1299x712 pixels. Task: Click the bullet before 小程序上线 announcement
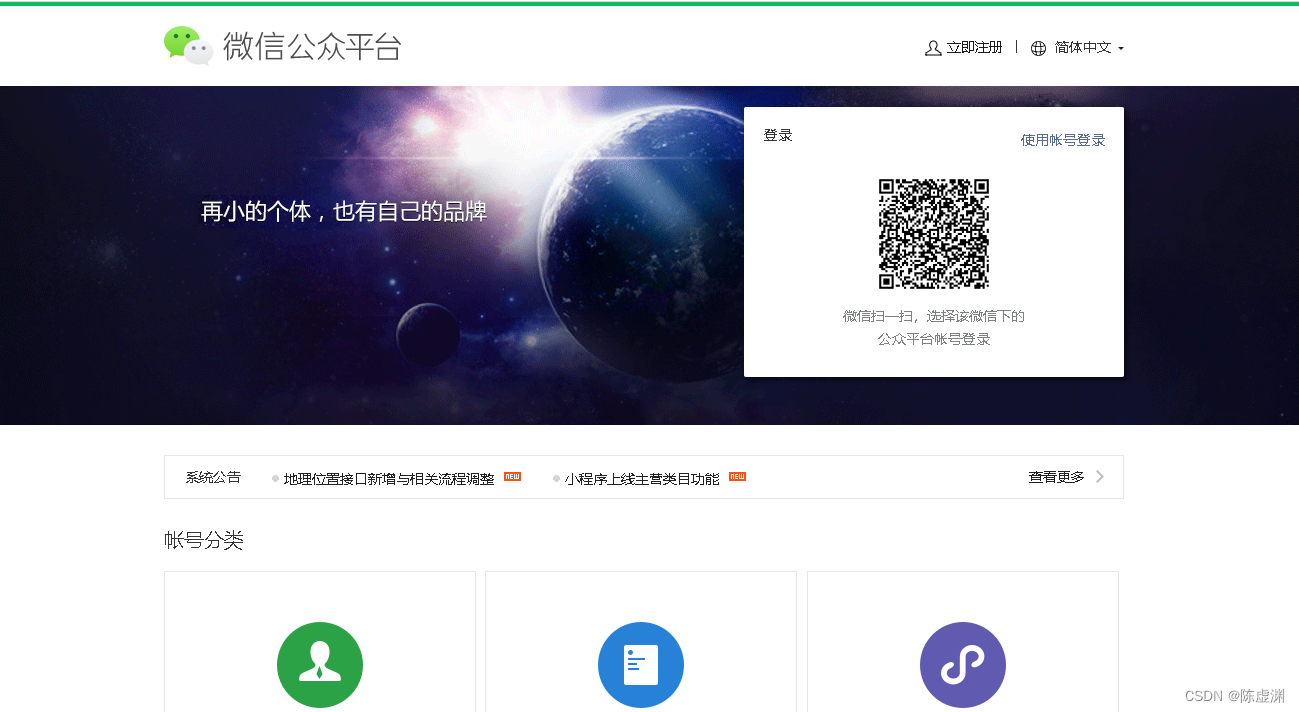[556, 478]
